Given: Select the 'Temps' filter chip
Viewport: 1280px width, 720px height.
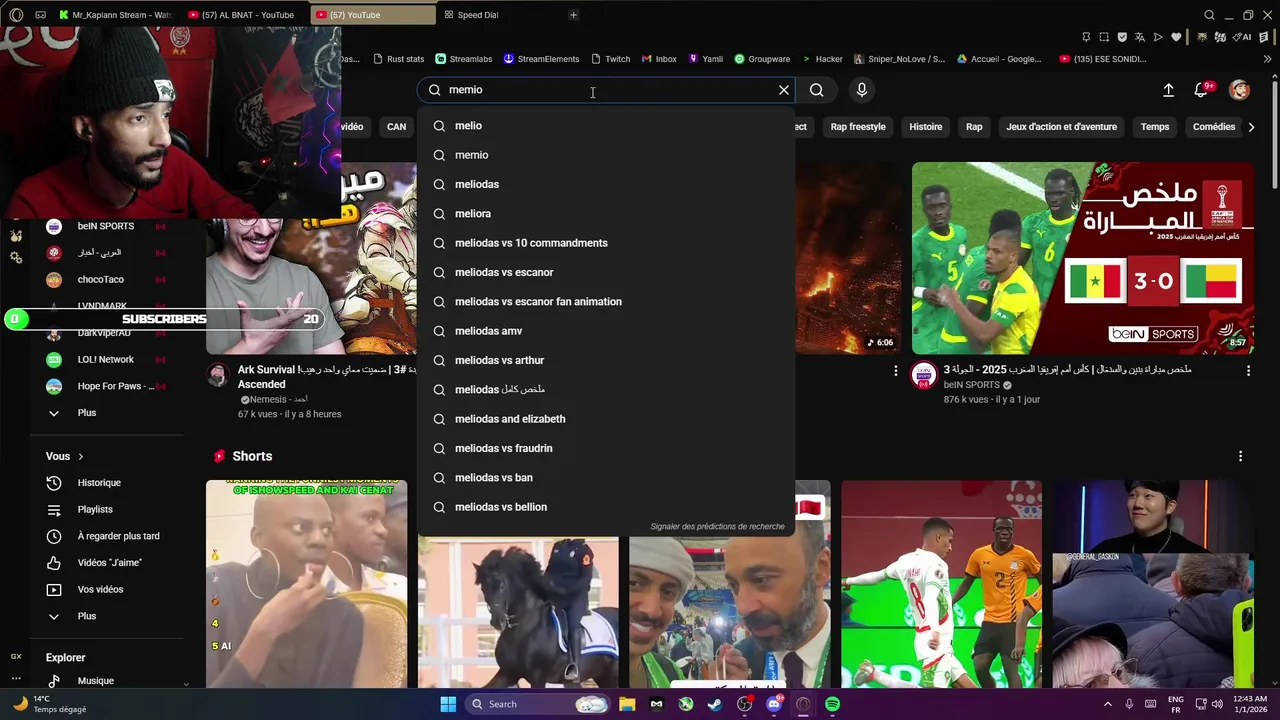Looking at the screenshot, I should coord(1155,127).
